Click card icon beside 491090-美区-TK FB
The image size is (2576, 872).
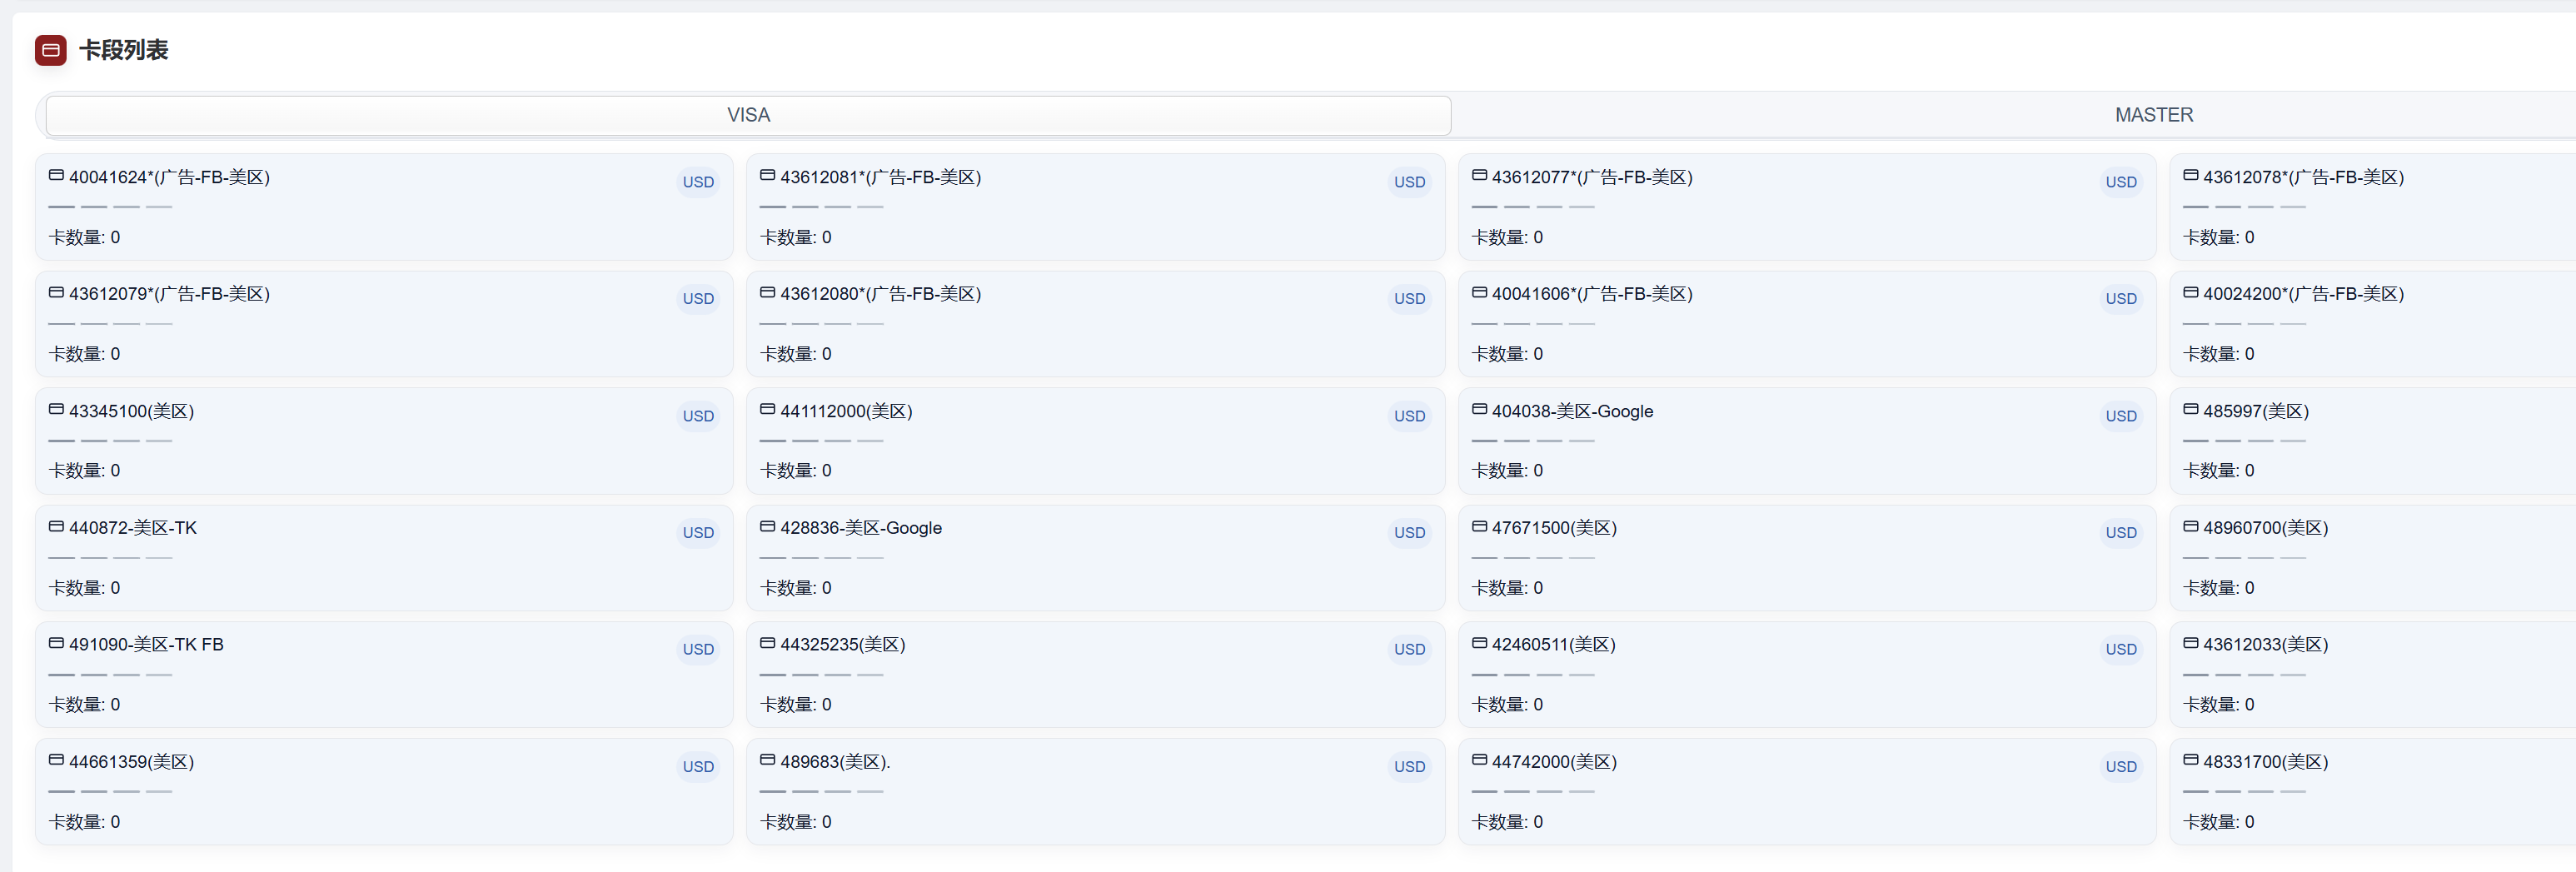click(56, 644)
